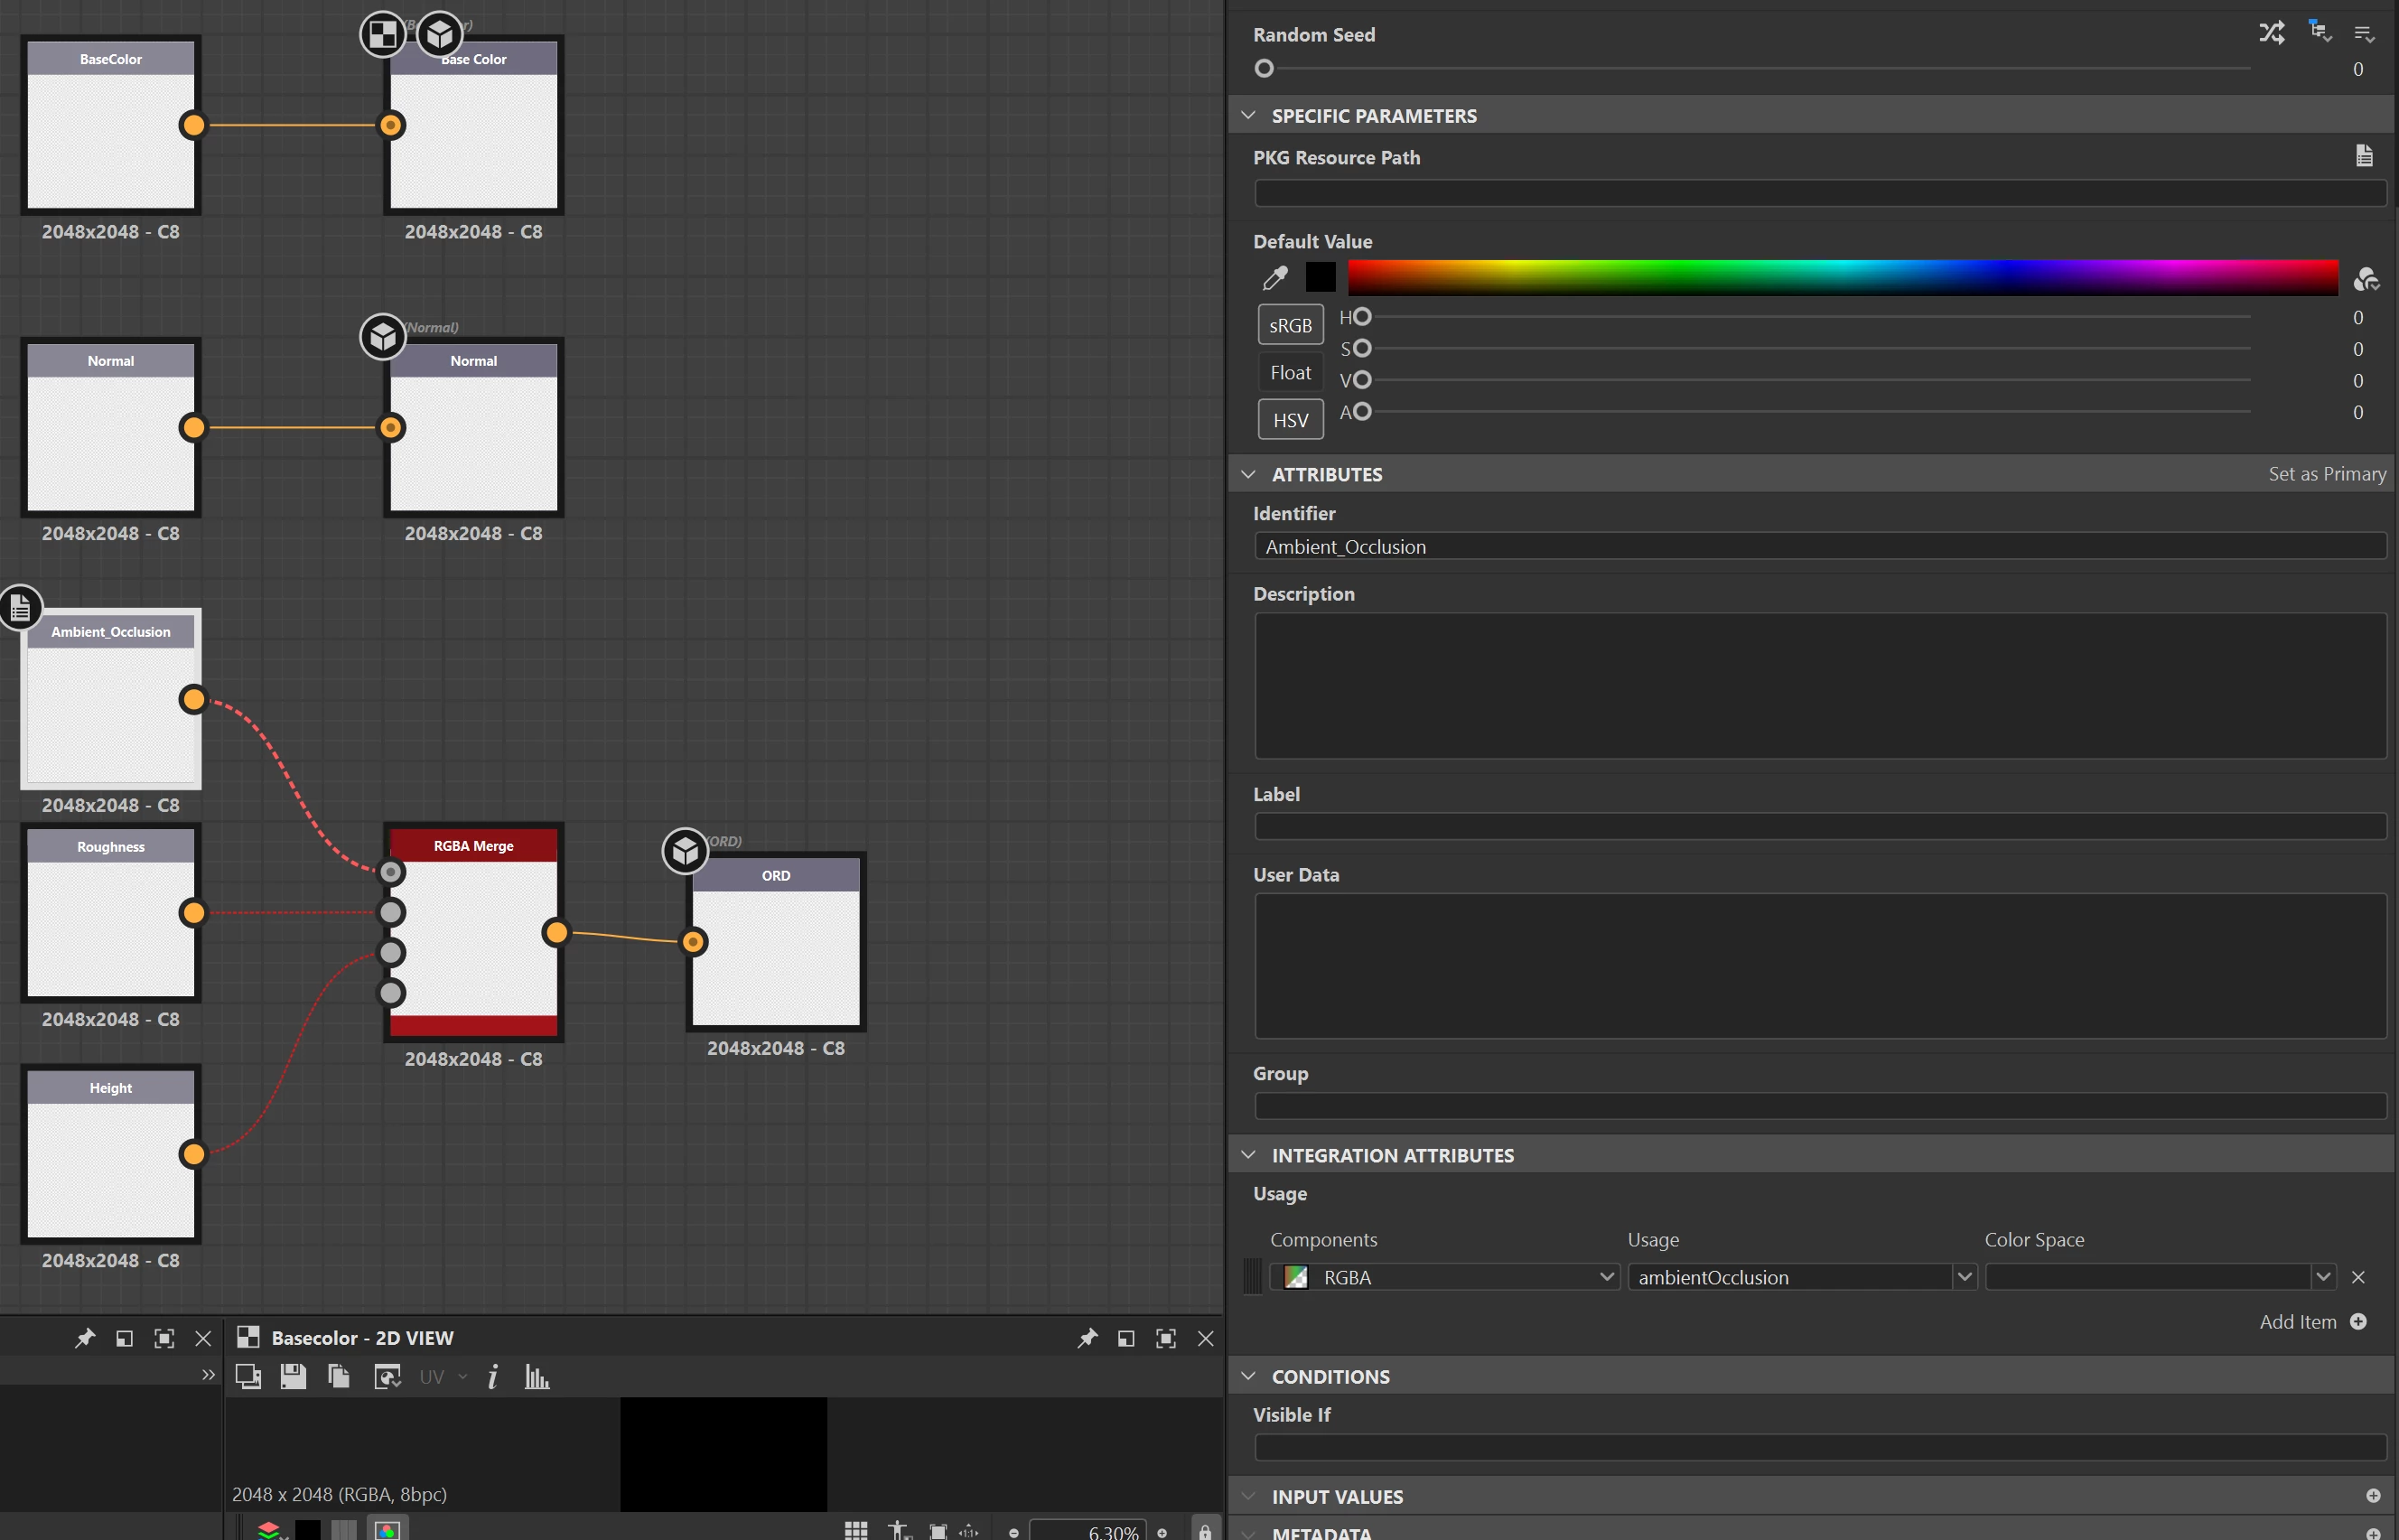Image resolution: width=2399 pixels, height=1540 pixels.
Task: Collapse the Specific Parameters section
Action: (x=1248, y=115)
